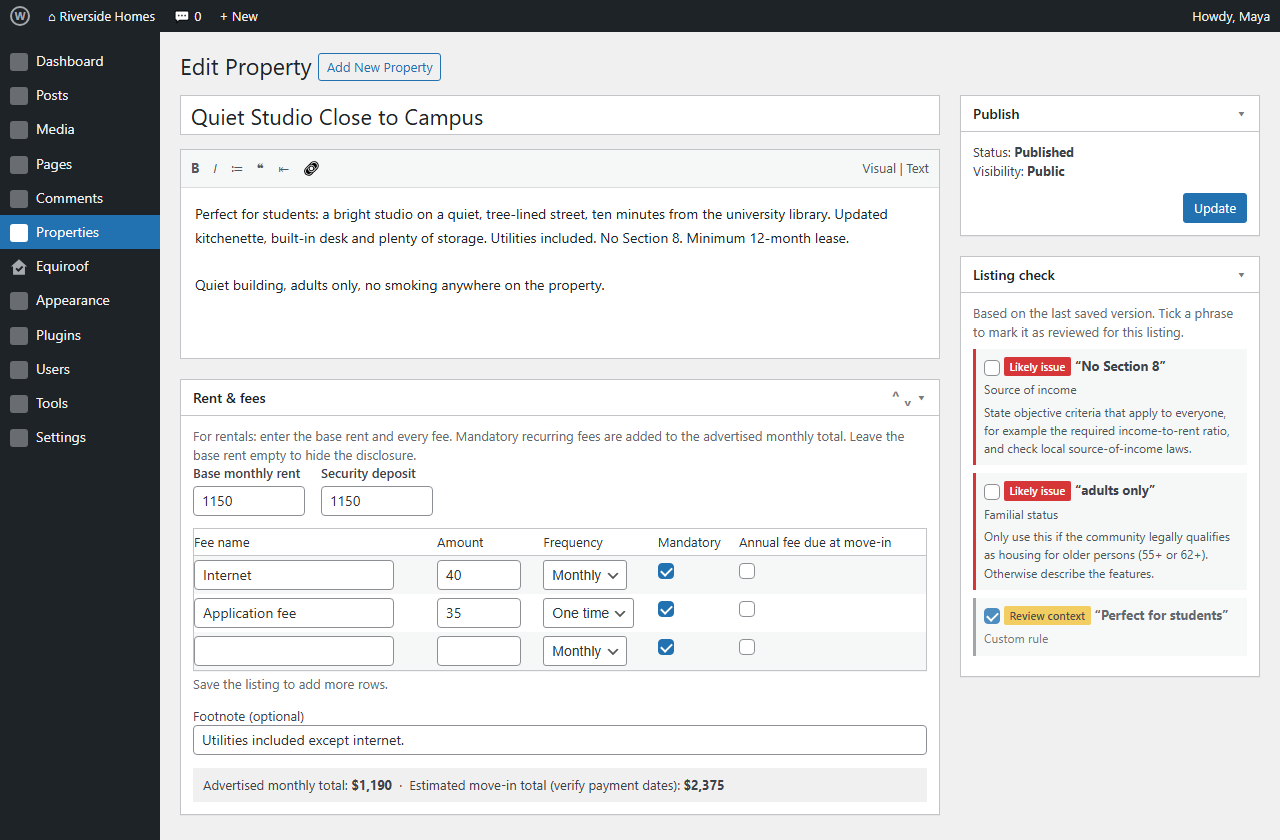Click the Plugins icon in the sidebar

pyautogui.click(x=19, y=336)
